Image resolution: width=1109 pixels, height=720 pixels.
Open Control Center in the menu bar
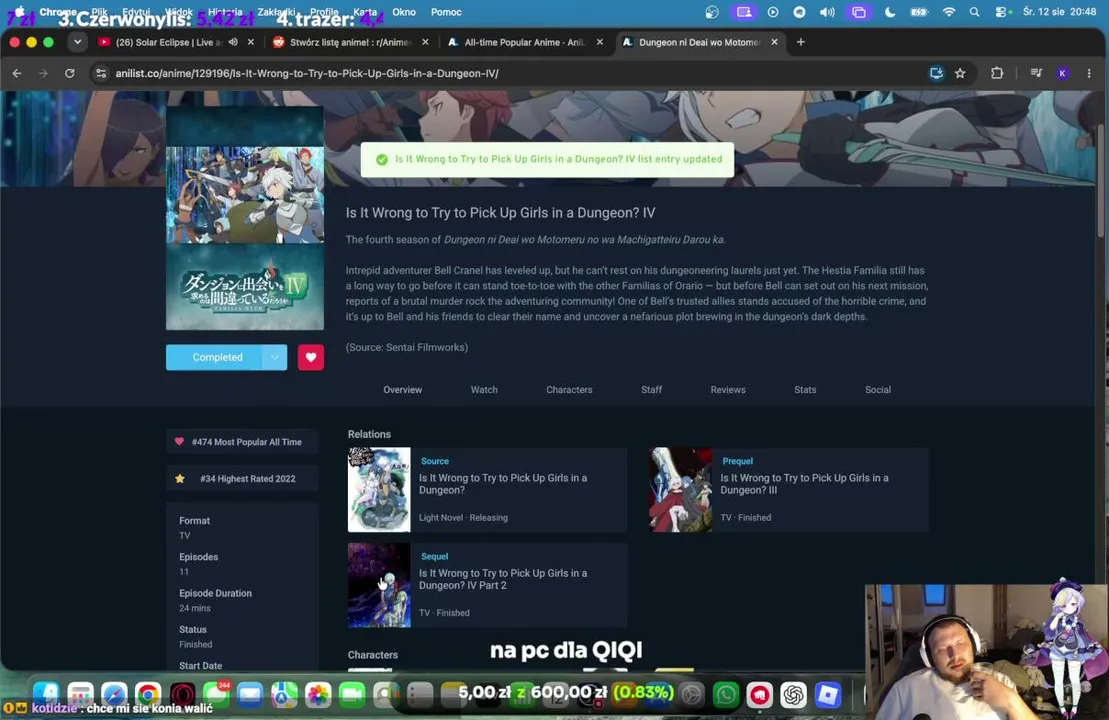point(1000,12)
